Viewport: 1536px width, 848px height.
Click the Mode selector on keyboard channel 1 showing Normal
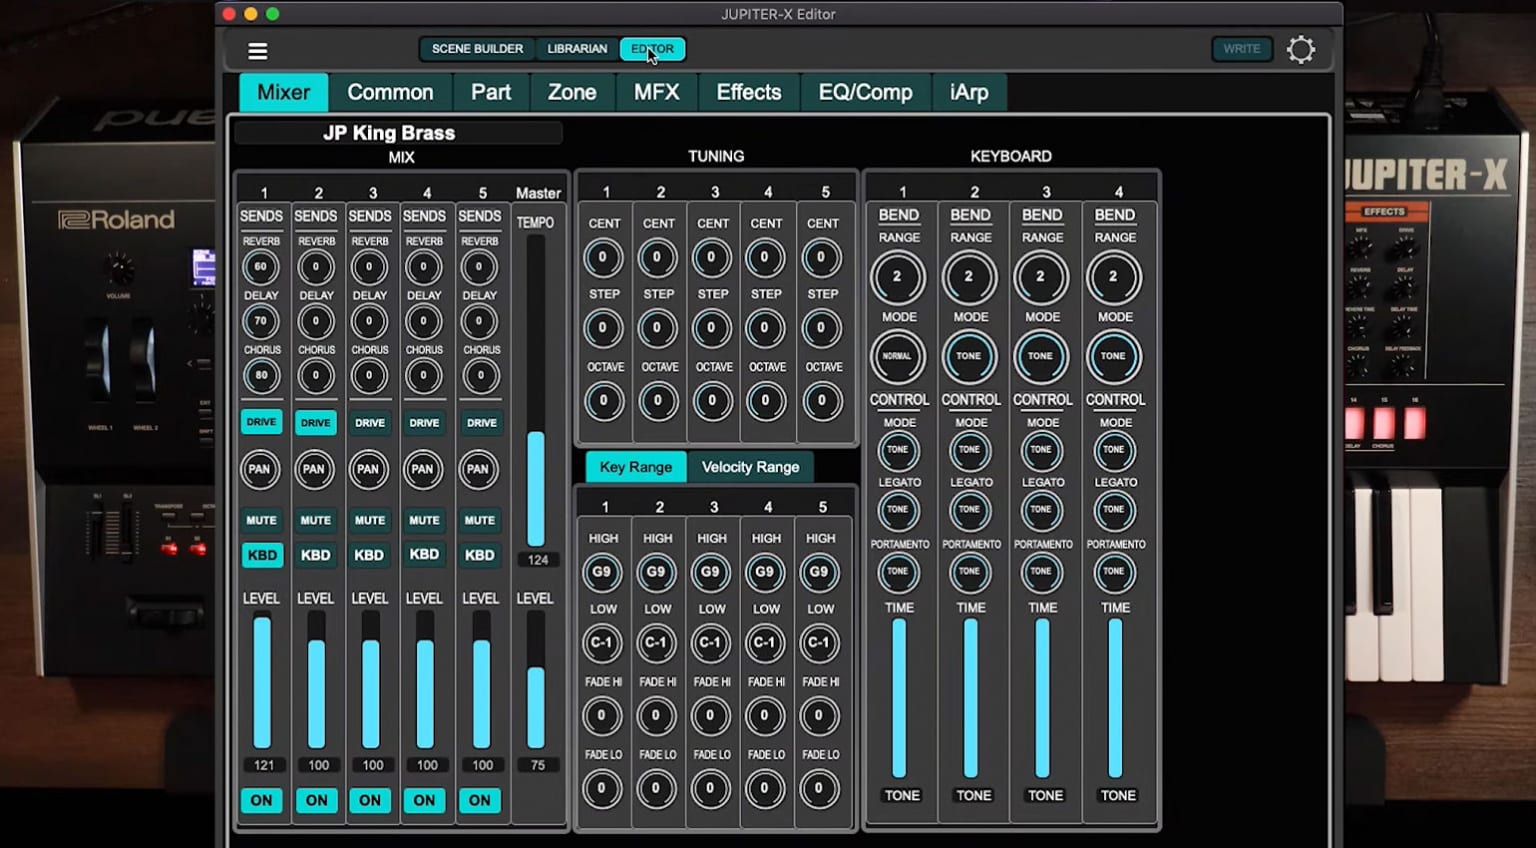coord(898,356)
